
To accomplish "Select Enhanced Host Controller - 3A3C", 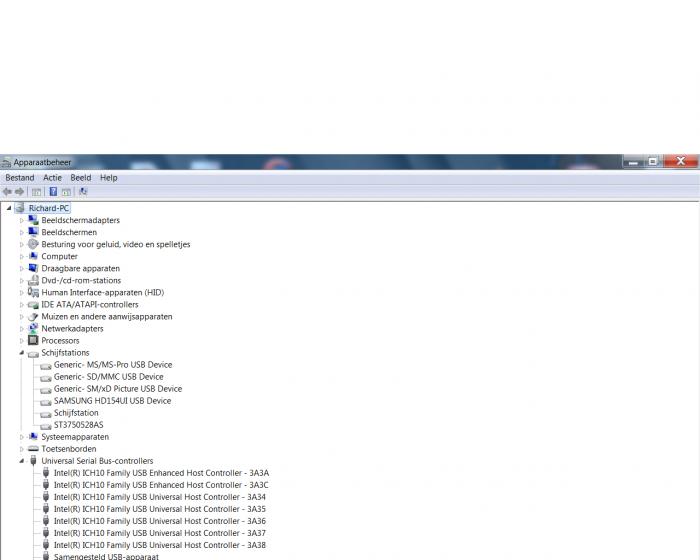I will (161, 485).
